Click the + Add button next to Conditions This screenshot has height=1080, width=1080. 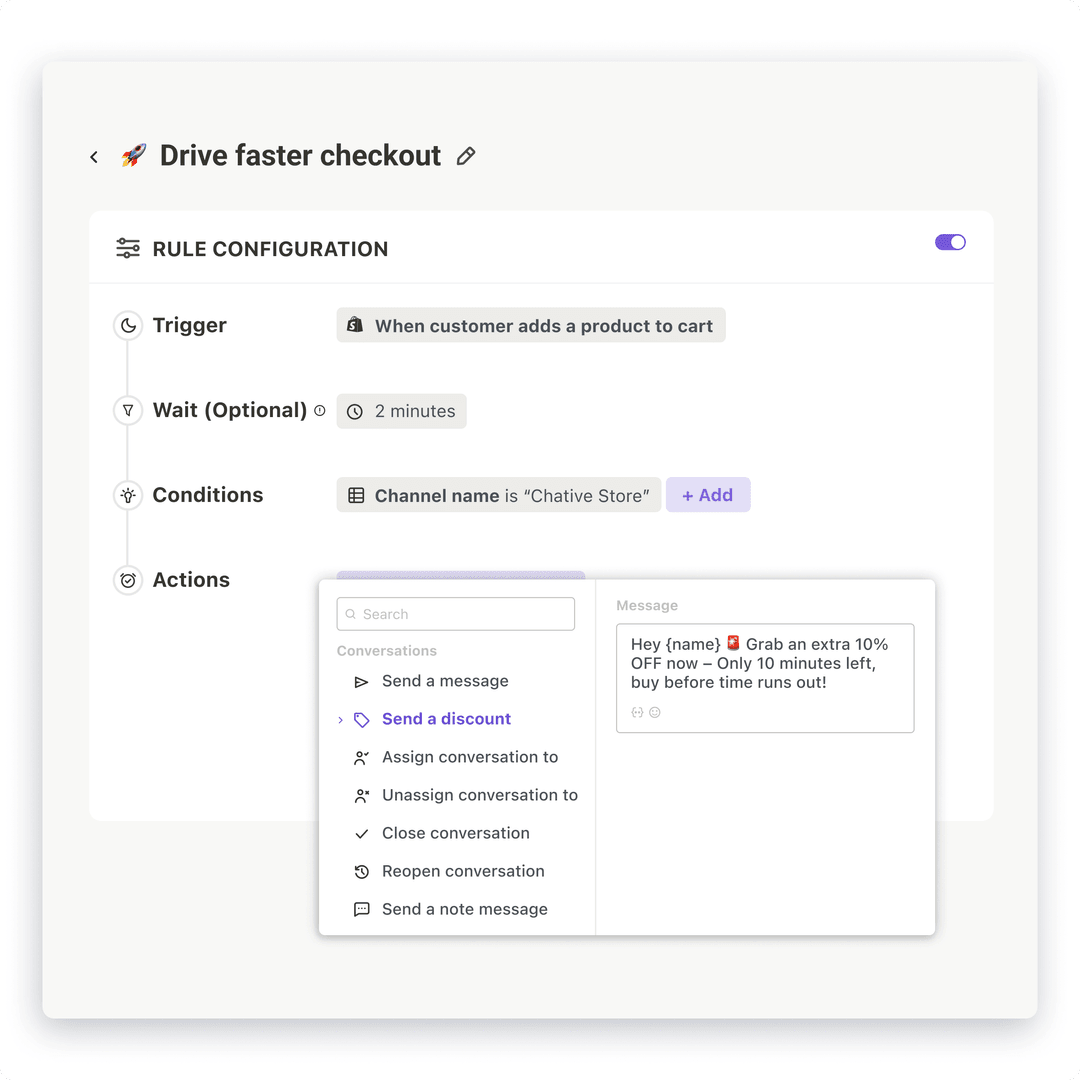click(x=708, y=495)
